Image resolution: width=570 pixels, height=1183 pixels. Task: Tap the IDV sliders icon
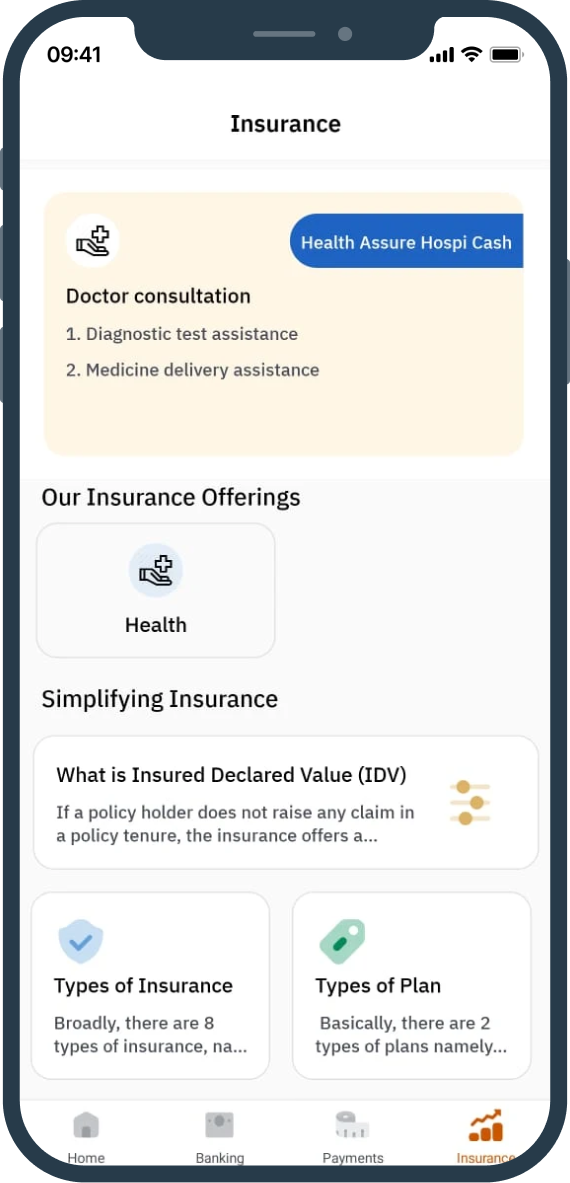[470, 803]
